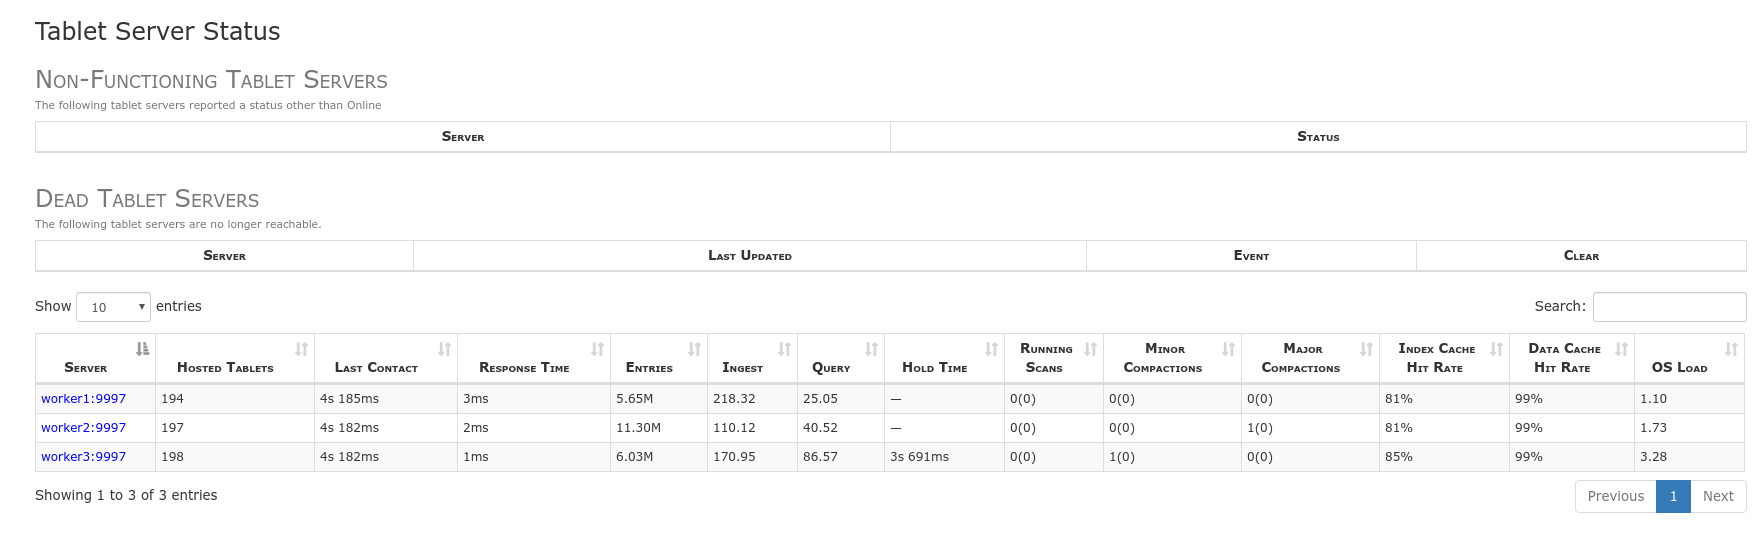Click the Search input field
1763x534 pixels.
1669,307
